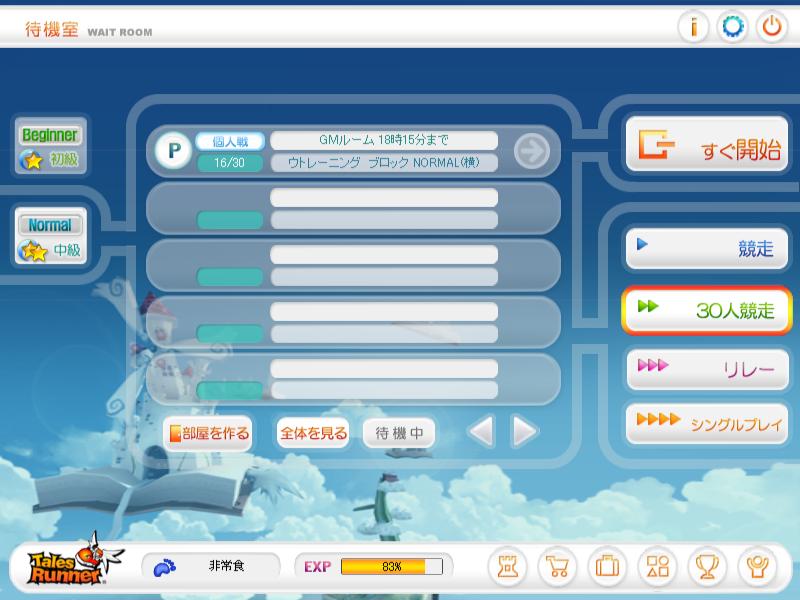Click the player name 非常食

(x=227, y=566)
